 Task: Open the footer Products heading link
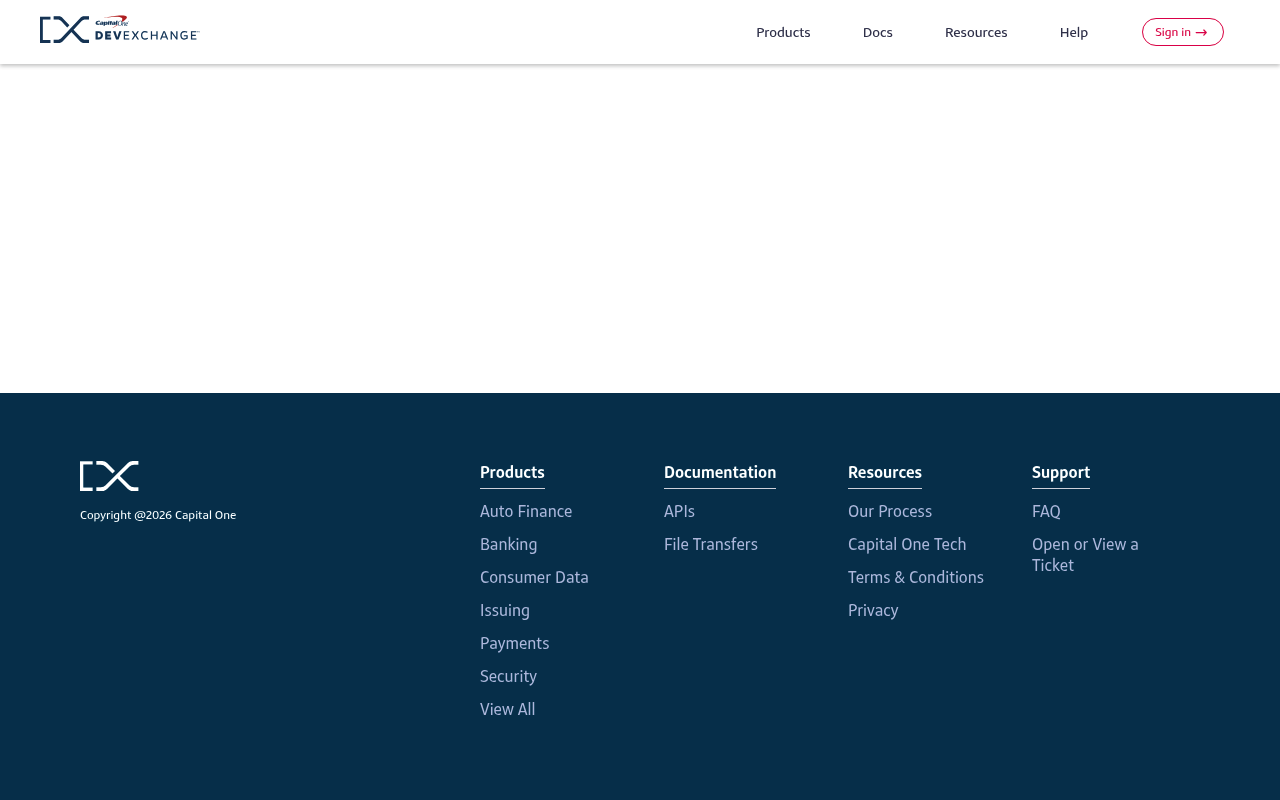[x=512, y=472]
